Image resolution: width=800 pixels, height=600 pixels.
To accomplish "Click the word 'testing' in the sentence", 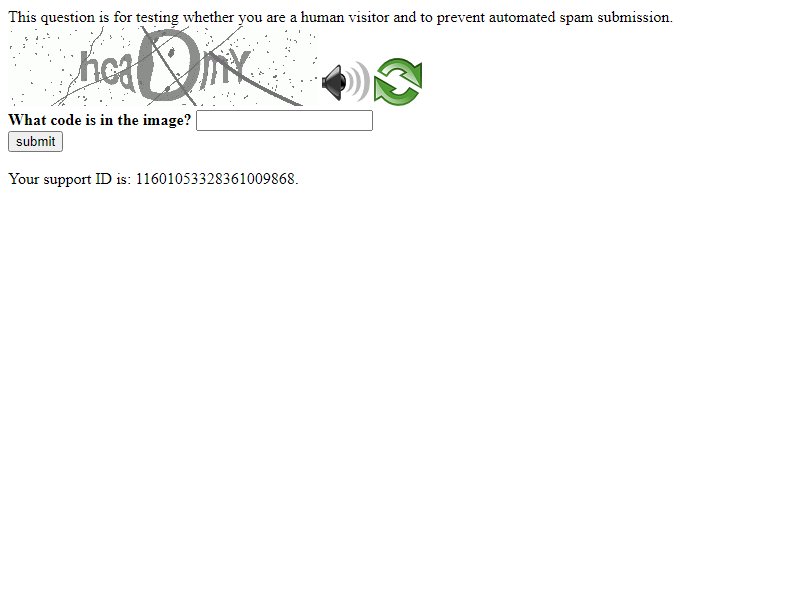I will coord(157,18).
